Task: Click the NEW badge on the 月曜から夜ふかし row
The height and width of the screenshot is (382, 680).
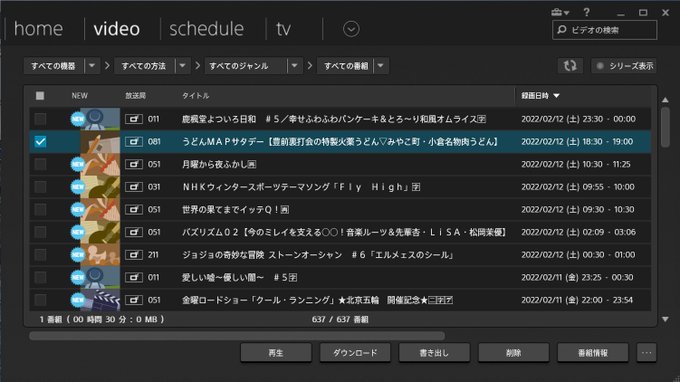Action: tap(78, 164)
